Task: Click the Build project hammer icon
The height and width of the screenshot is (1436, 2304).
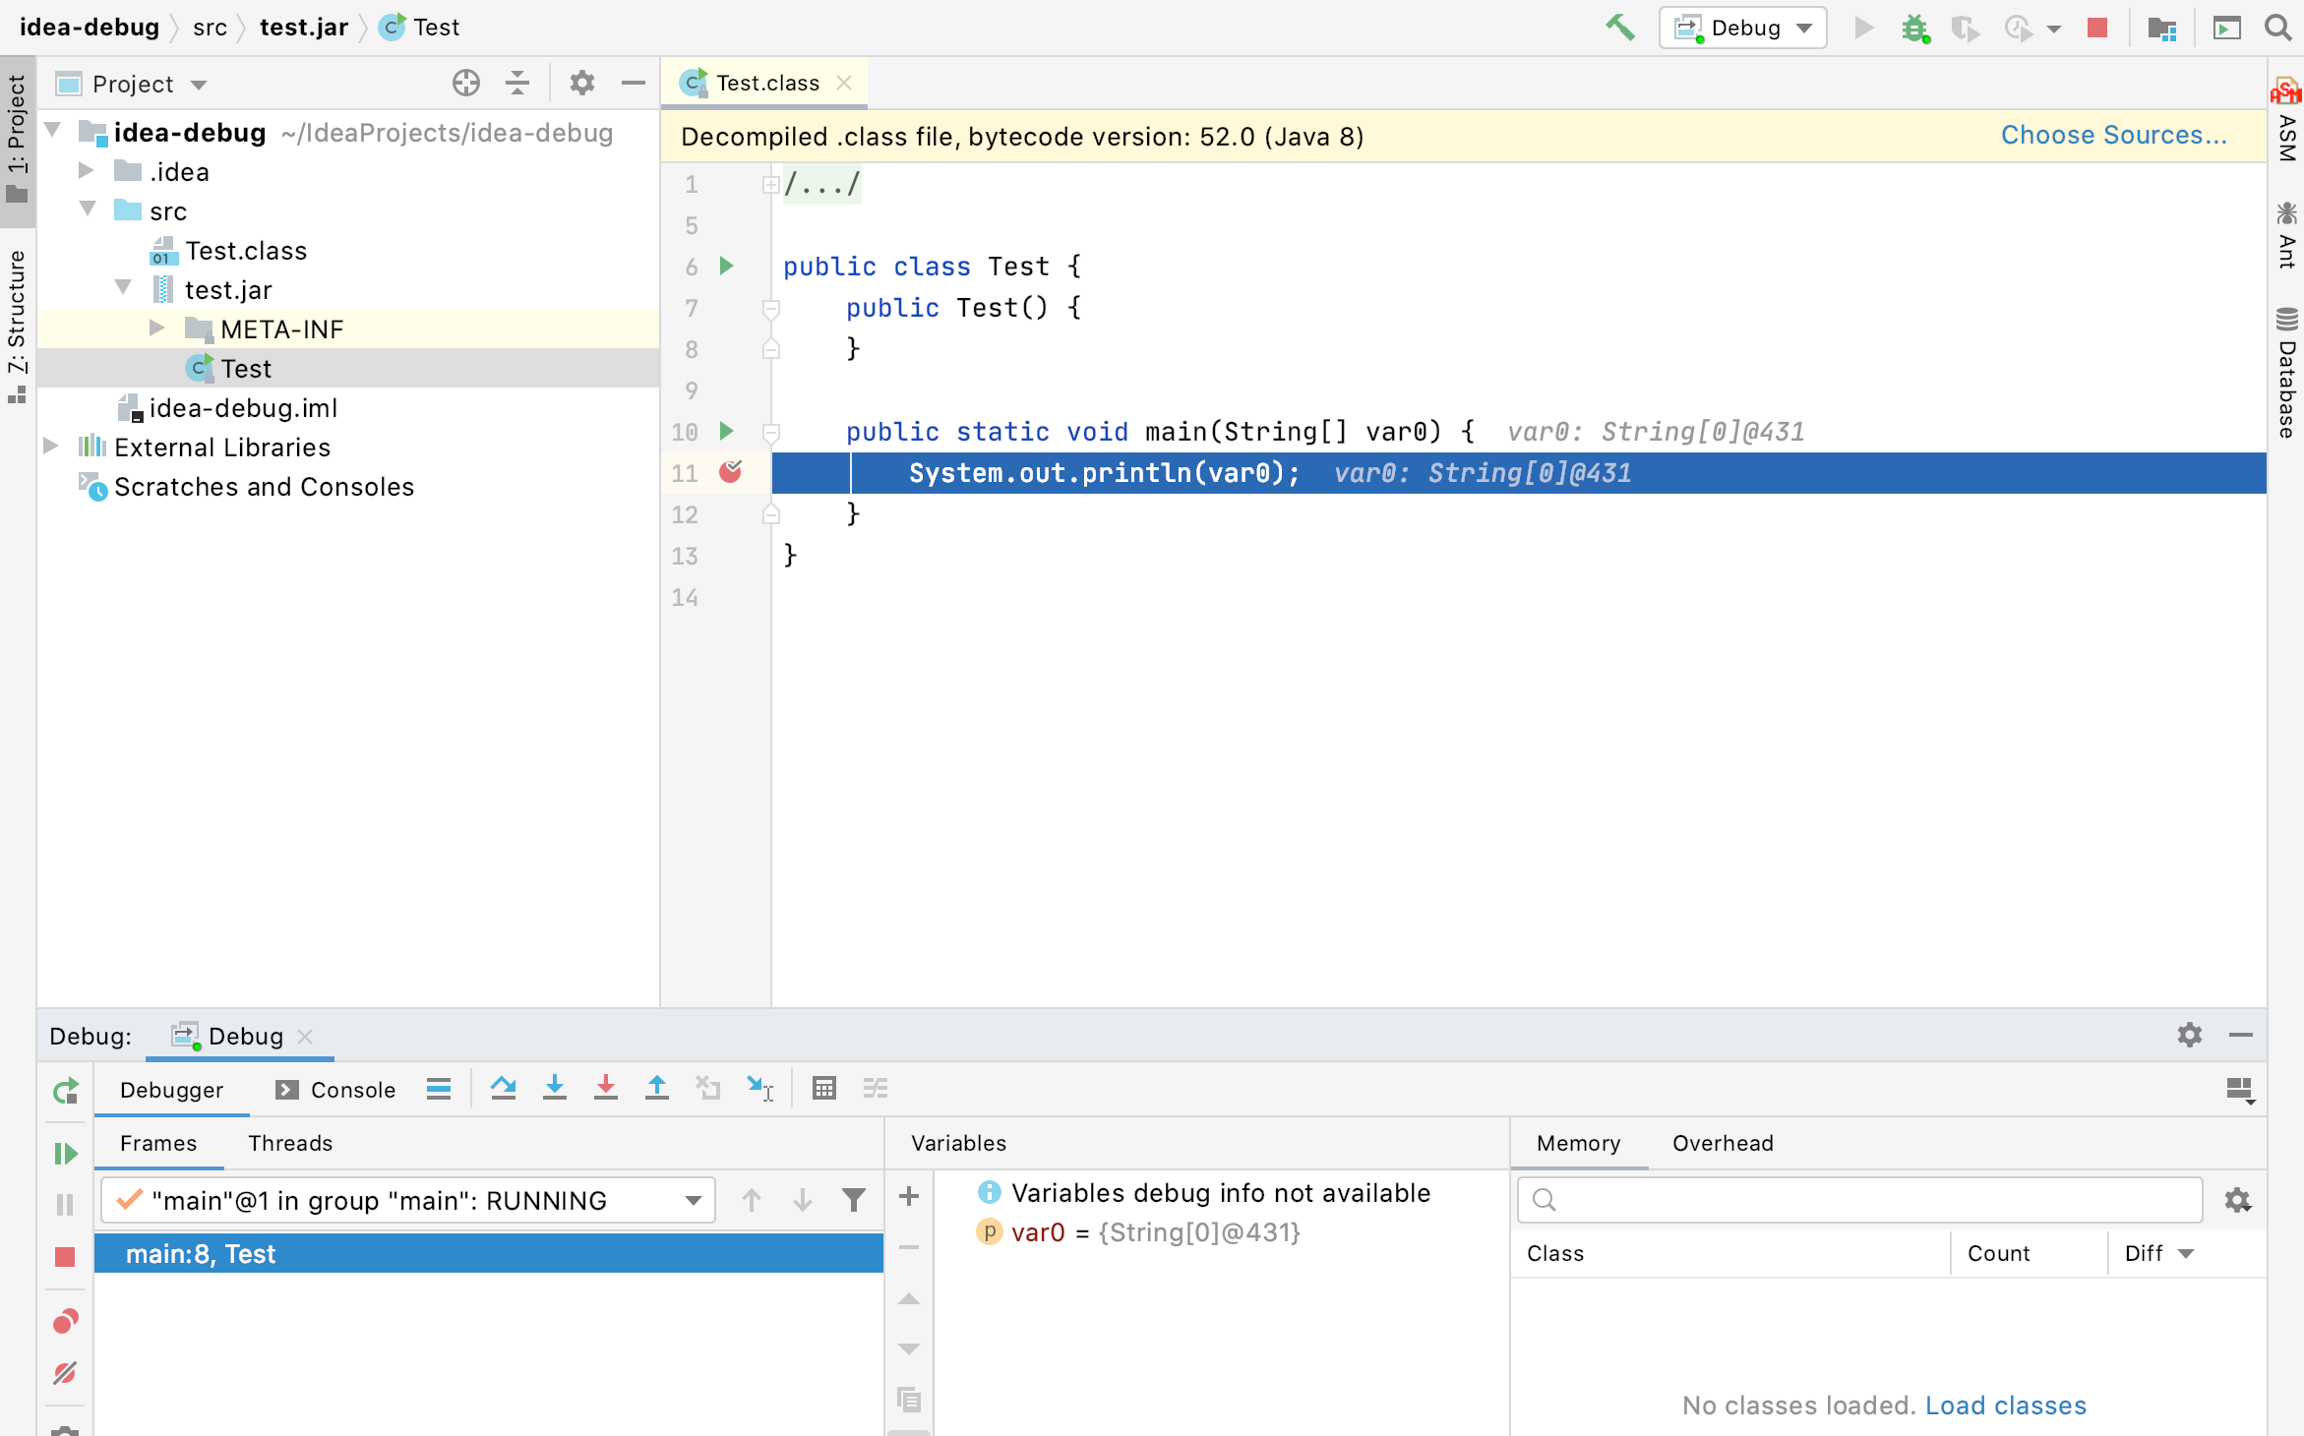Action: pos(1620,27)
